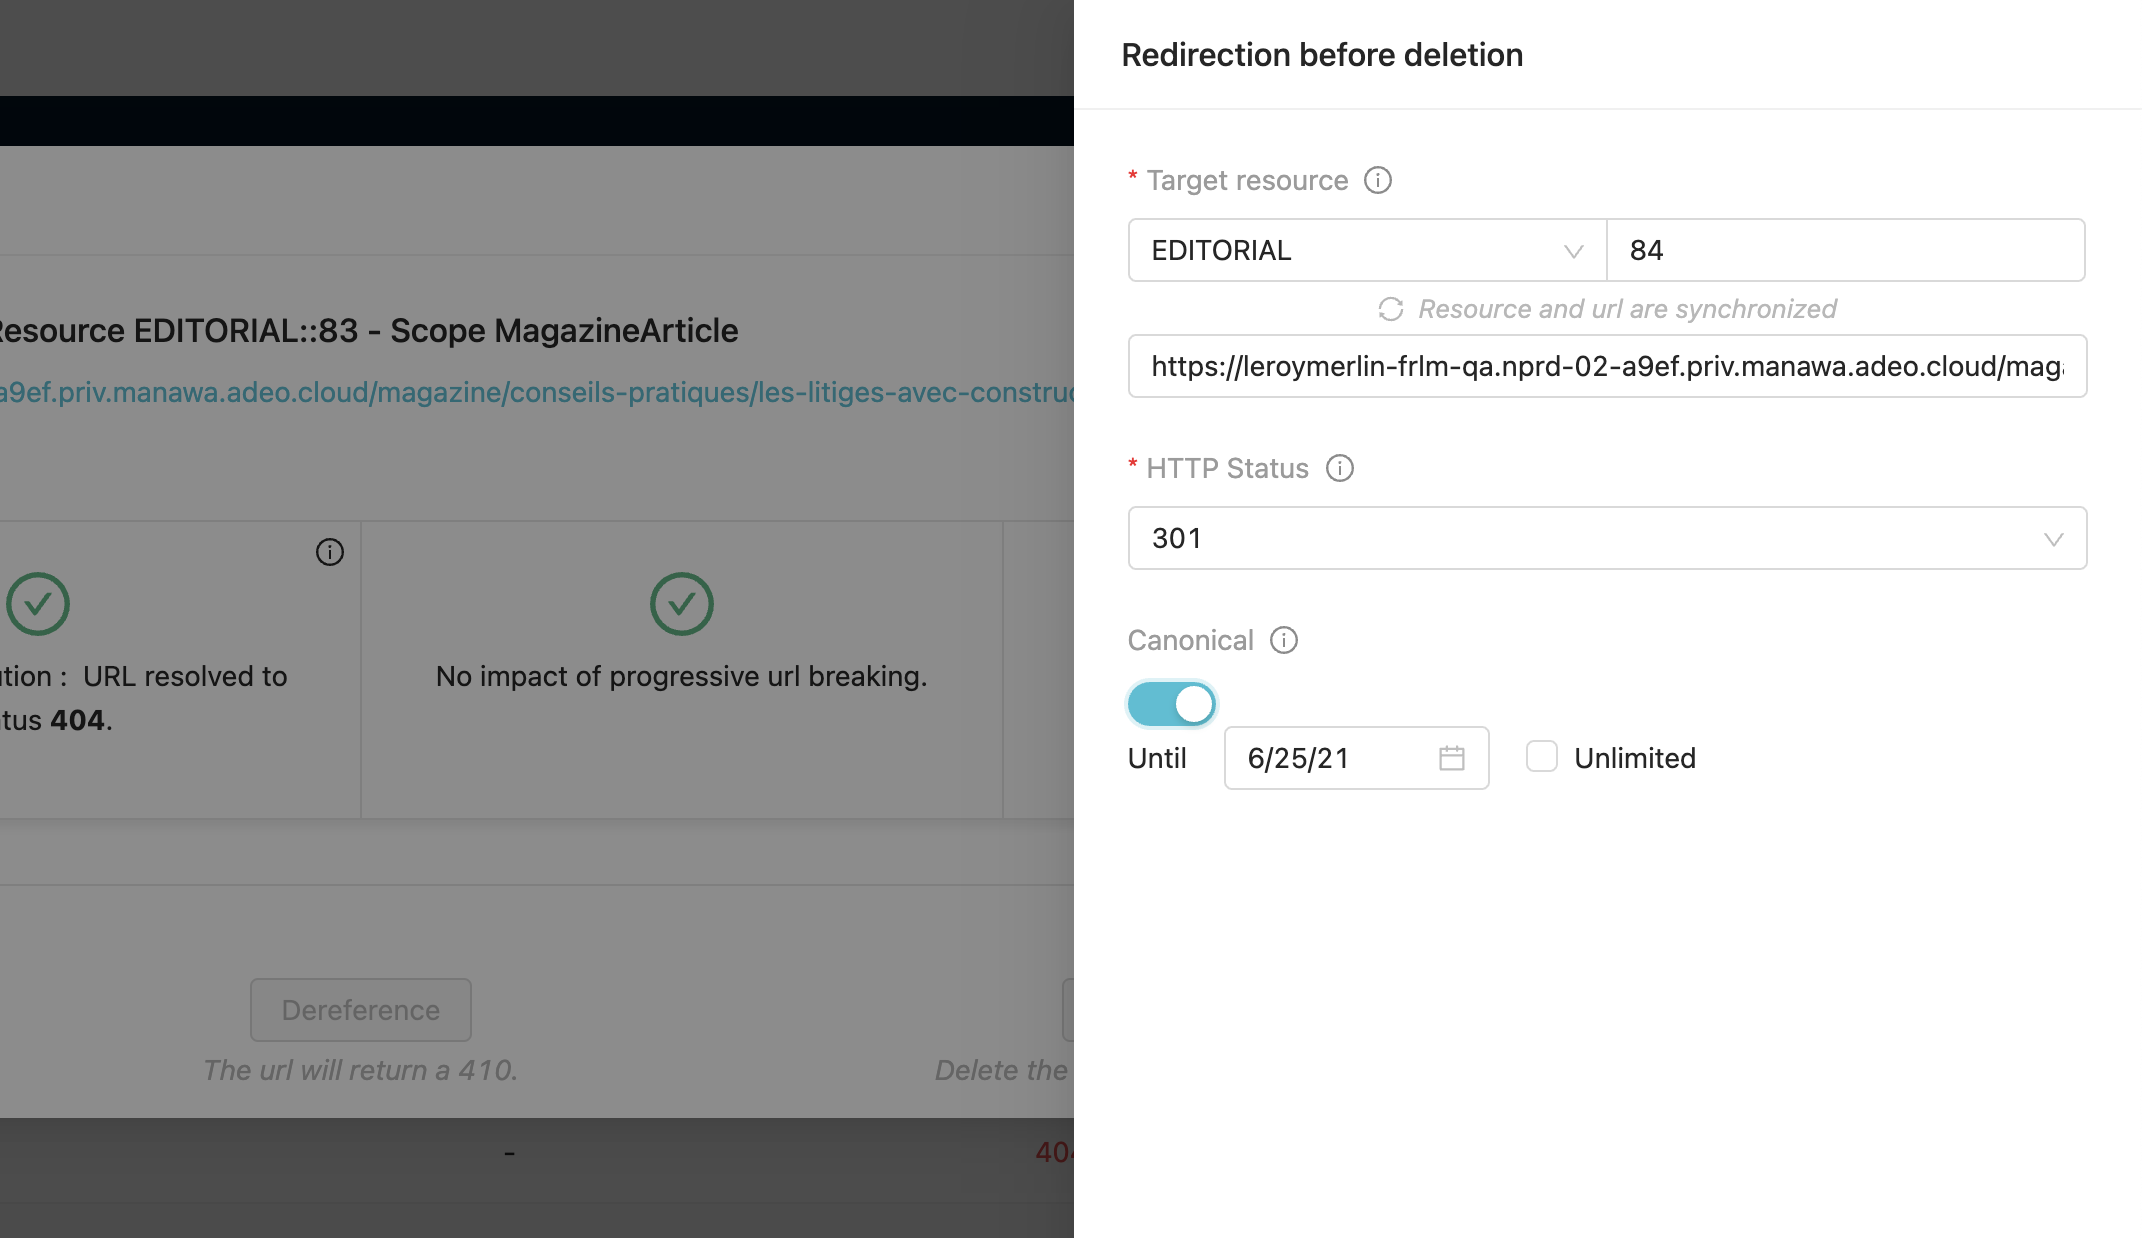Screen dimensions: 2142x1238
Task: Enable the Unlimited checkbox for canonical
Action: point(1541,756)
